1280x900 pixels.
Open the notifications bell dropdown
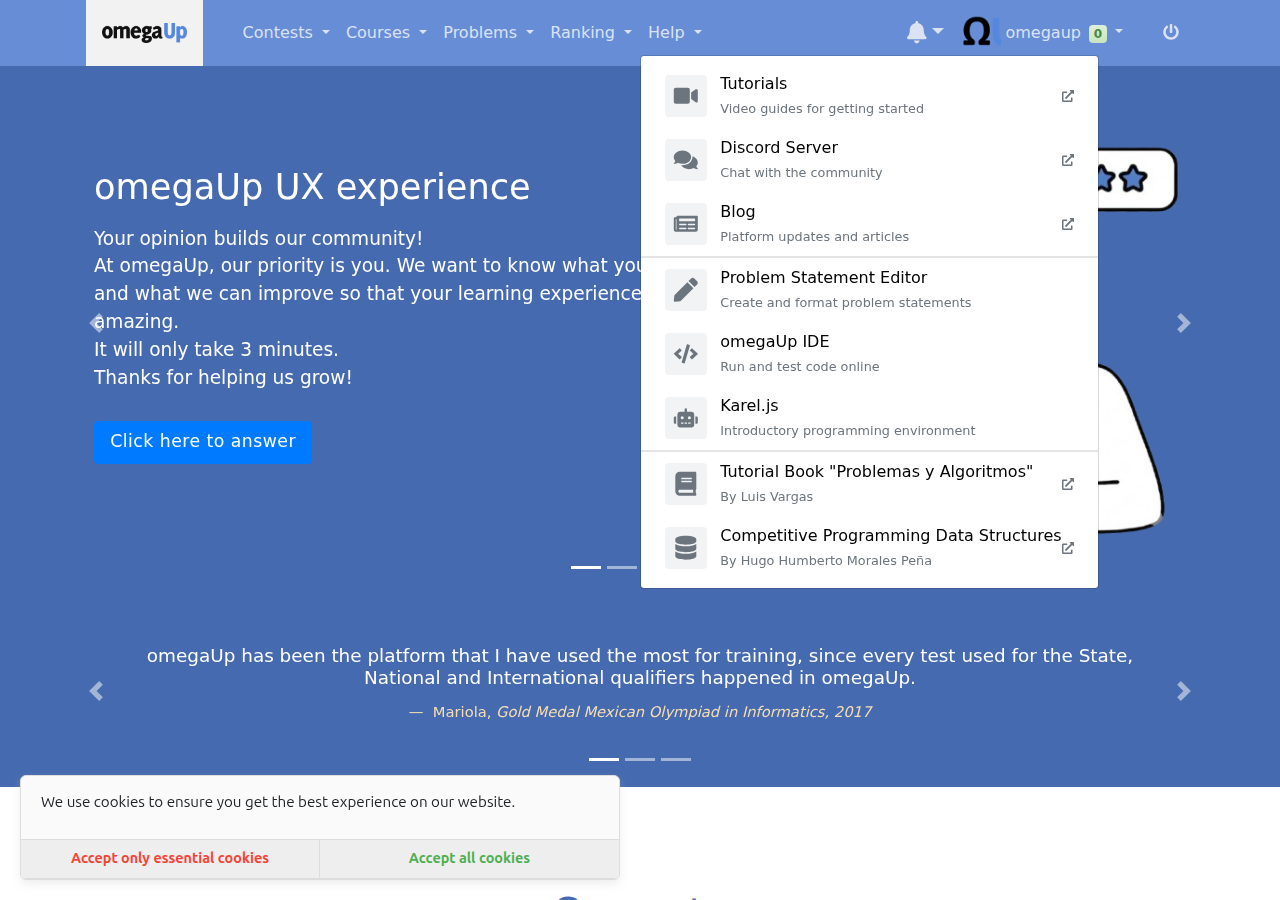click(925, 32)
